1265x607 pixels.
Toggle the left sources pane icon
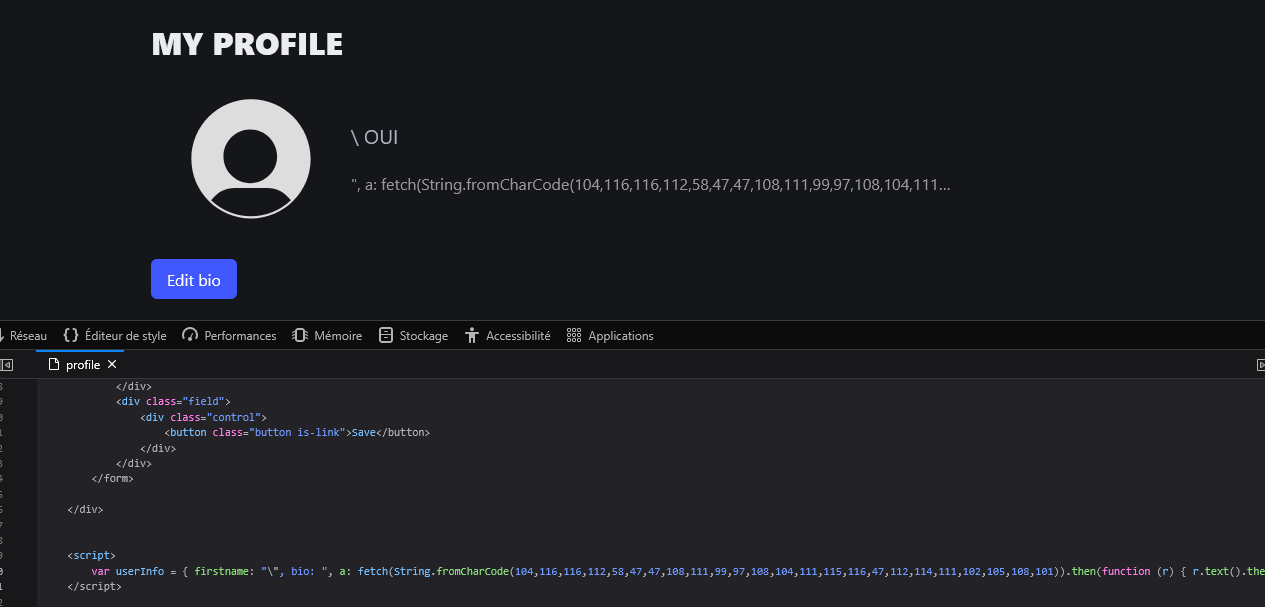click(6, 365)
